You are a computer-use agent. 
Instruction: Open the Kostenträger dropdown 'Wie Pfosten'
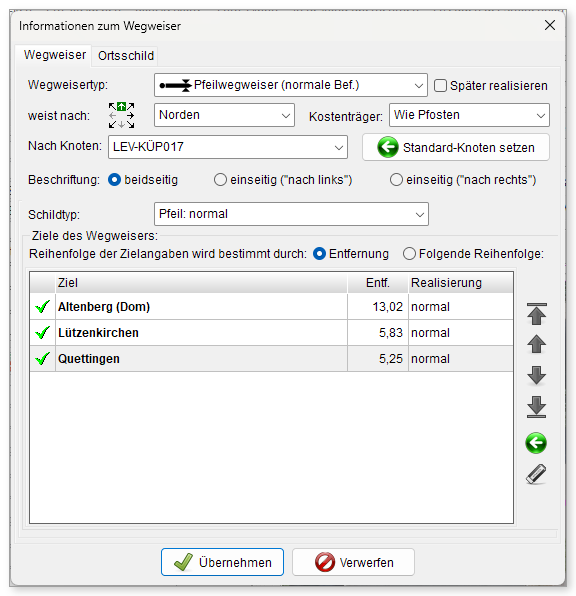click(469, 115)
